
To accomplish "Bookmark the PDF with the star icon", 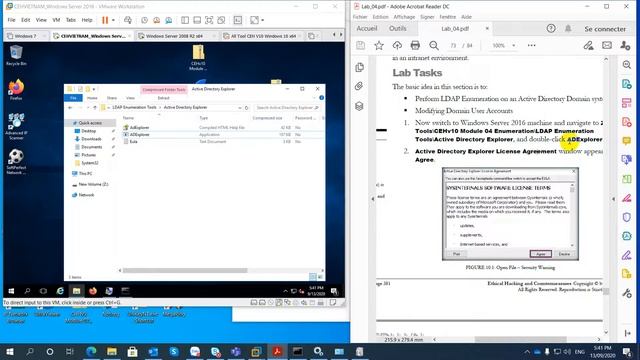I will (x=379, y=46).
